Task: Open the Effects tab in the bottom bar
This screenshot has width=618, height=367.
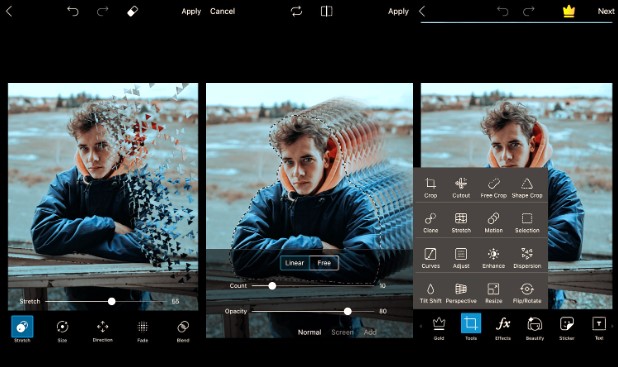Action: coord(503,328)
